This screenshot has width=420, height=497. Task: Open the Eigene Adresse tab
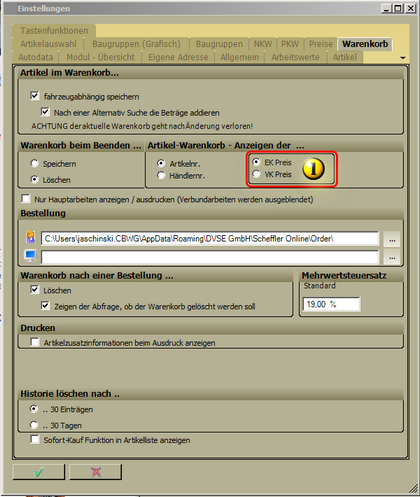[178, 57]
